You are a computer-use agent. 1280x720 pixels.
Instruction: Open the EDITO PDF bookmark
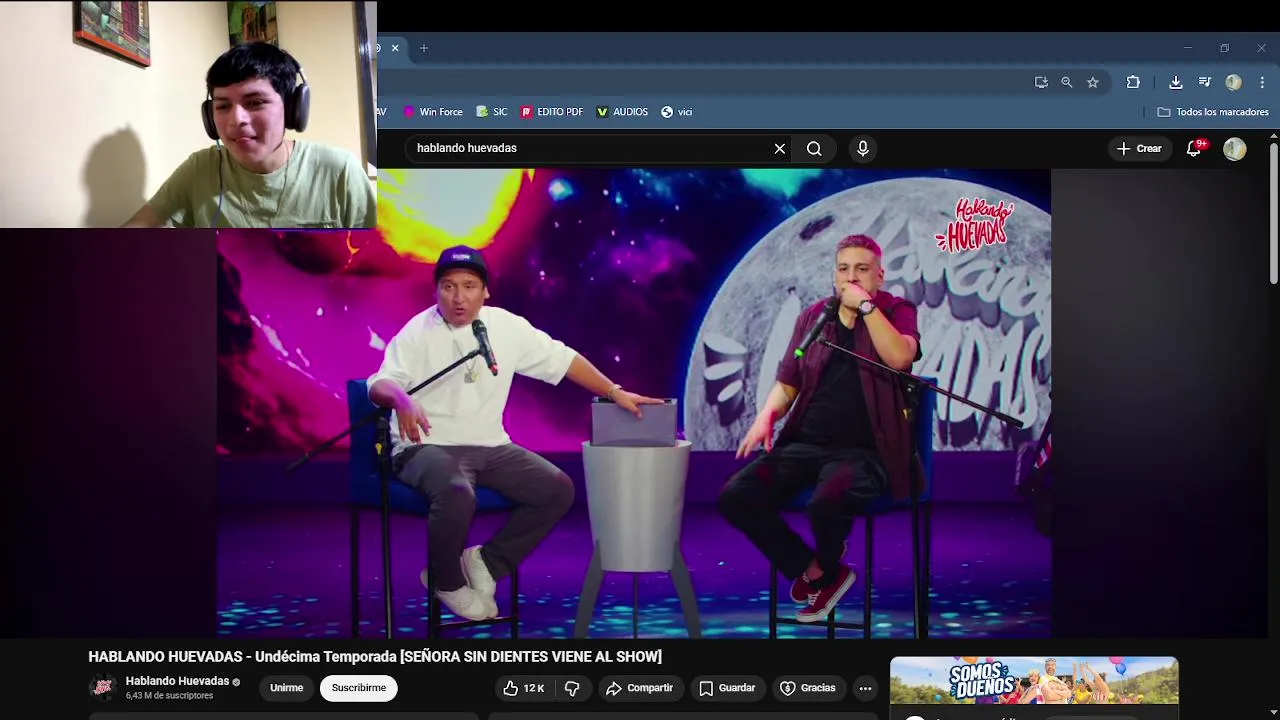point(552,112)
